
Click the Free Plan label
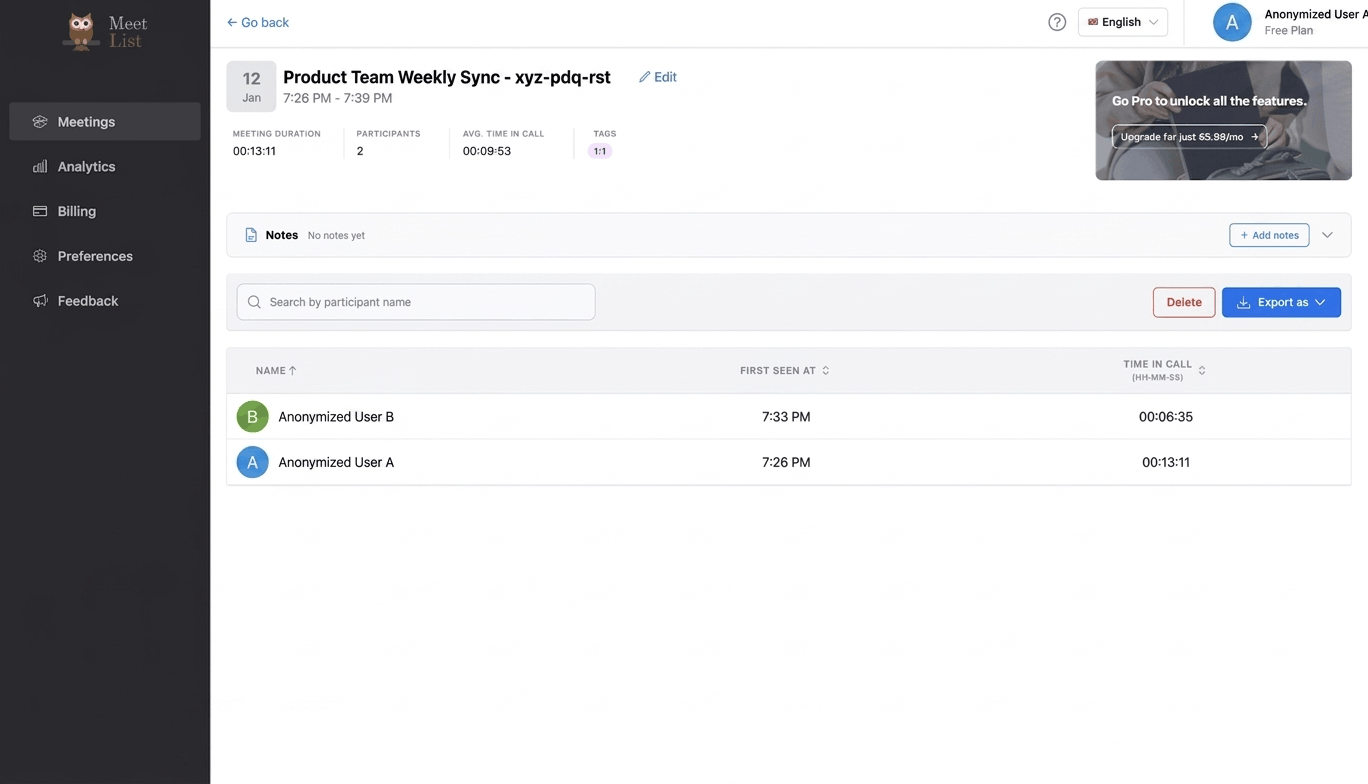(x=1289, y=31)
